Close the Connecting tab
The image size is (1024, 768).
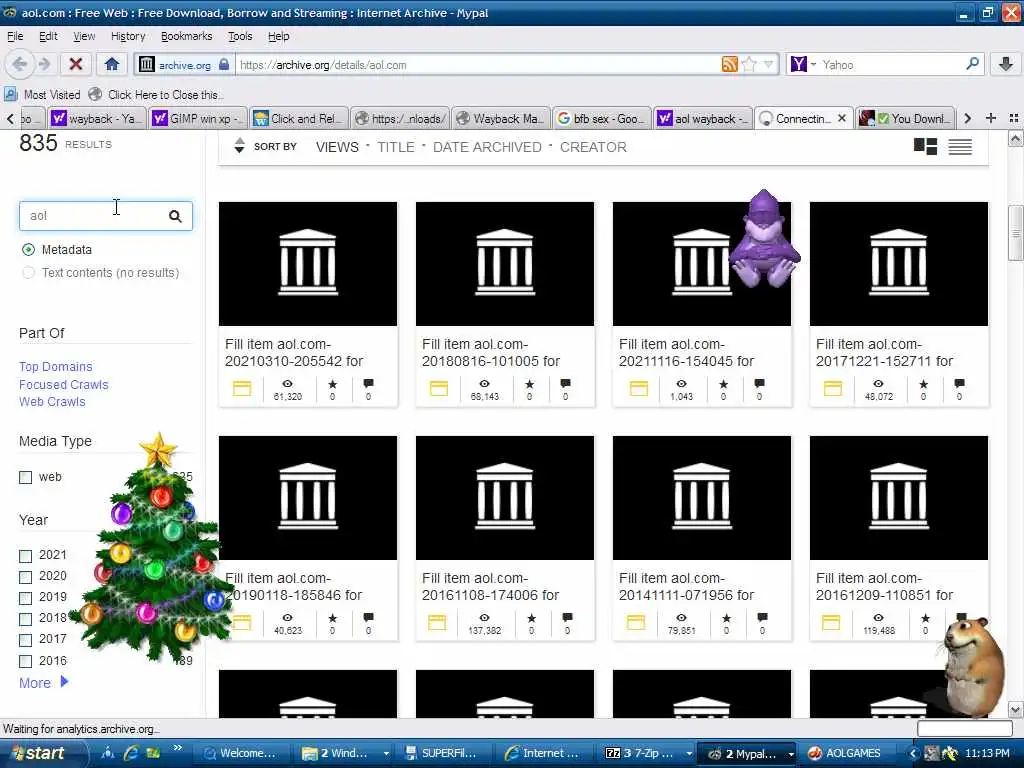coord(842,118)
